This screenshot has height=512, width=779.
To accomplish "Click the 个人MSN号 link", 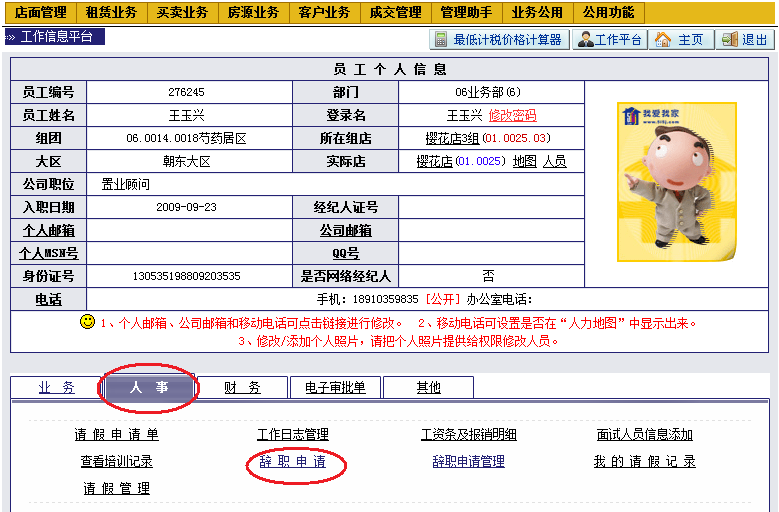I will coord(49,253).
